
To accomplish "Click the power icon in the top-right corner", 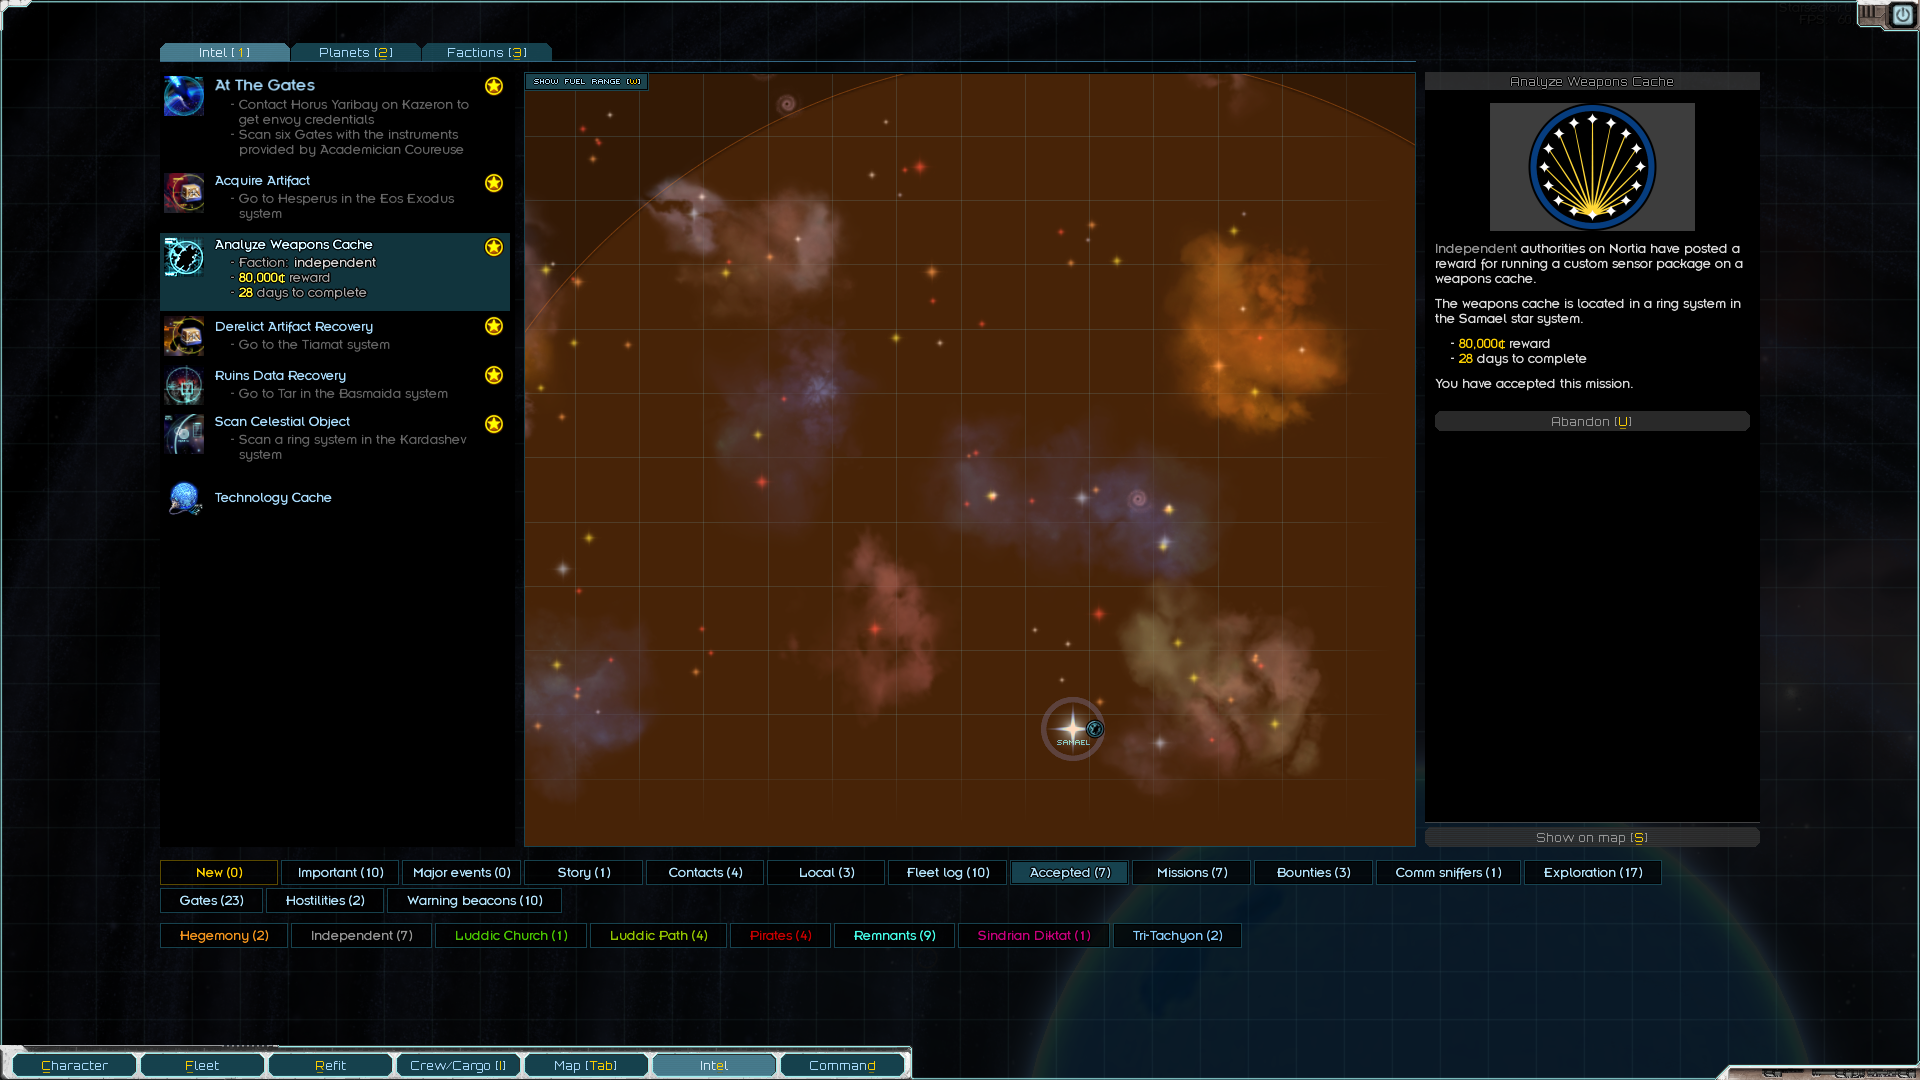I will 1902,15.
